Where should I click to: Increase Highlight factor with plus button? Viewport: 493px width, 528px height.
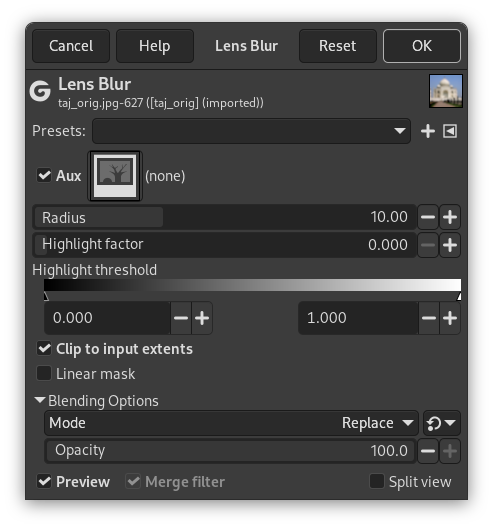(x=450, y=245)
